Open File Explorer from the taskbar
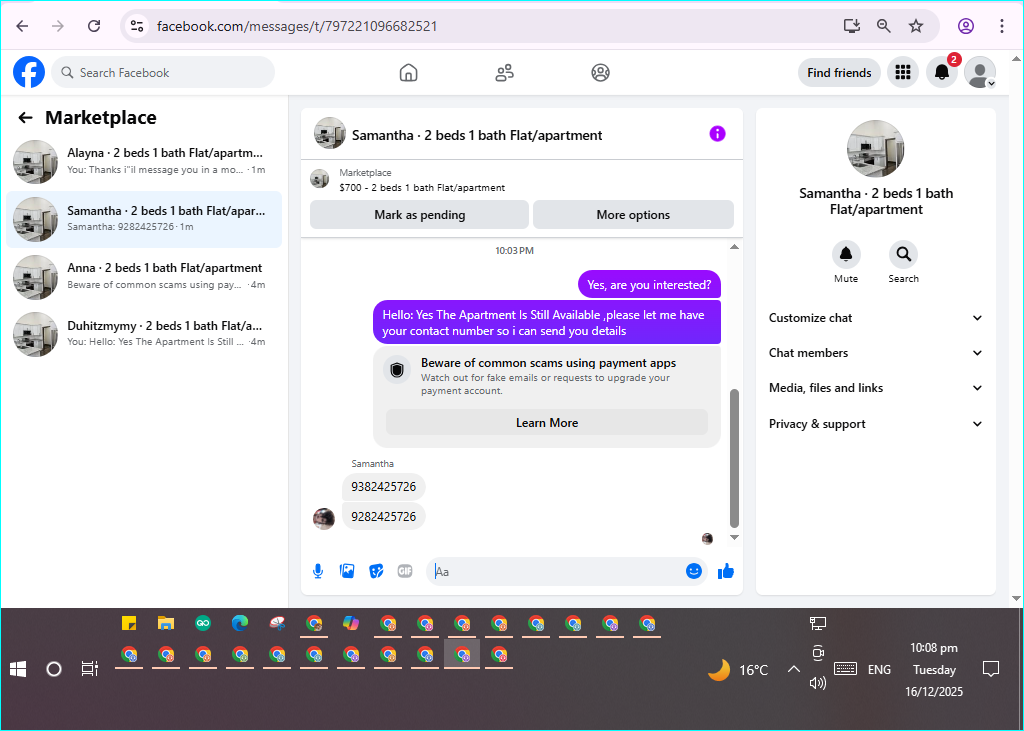The width and height of the screenshot is (1024, 731). 166,624
